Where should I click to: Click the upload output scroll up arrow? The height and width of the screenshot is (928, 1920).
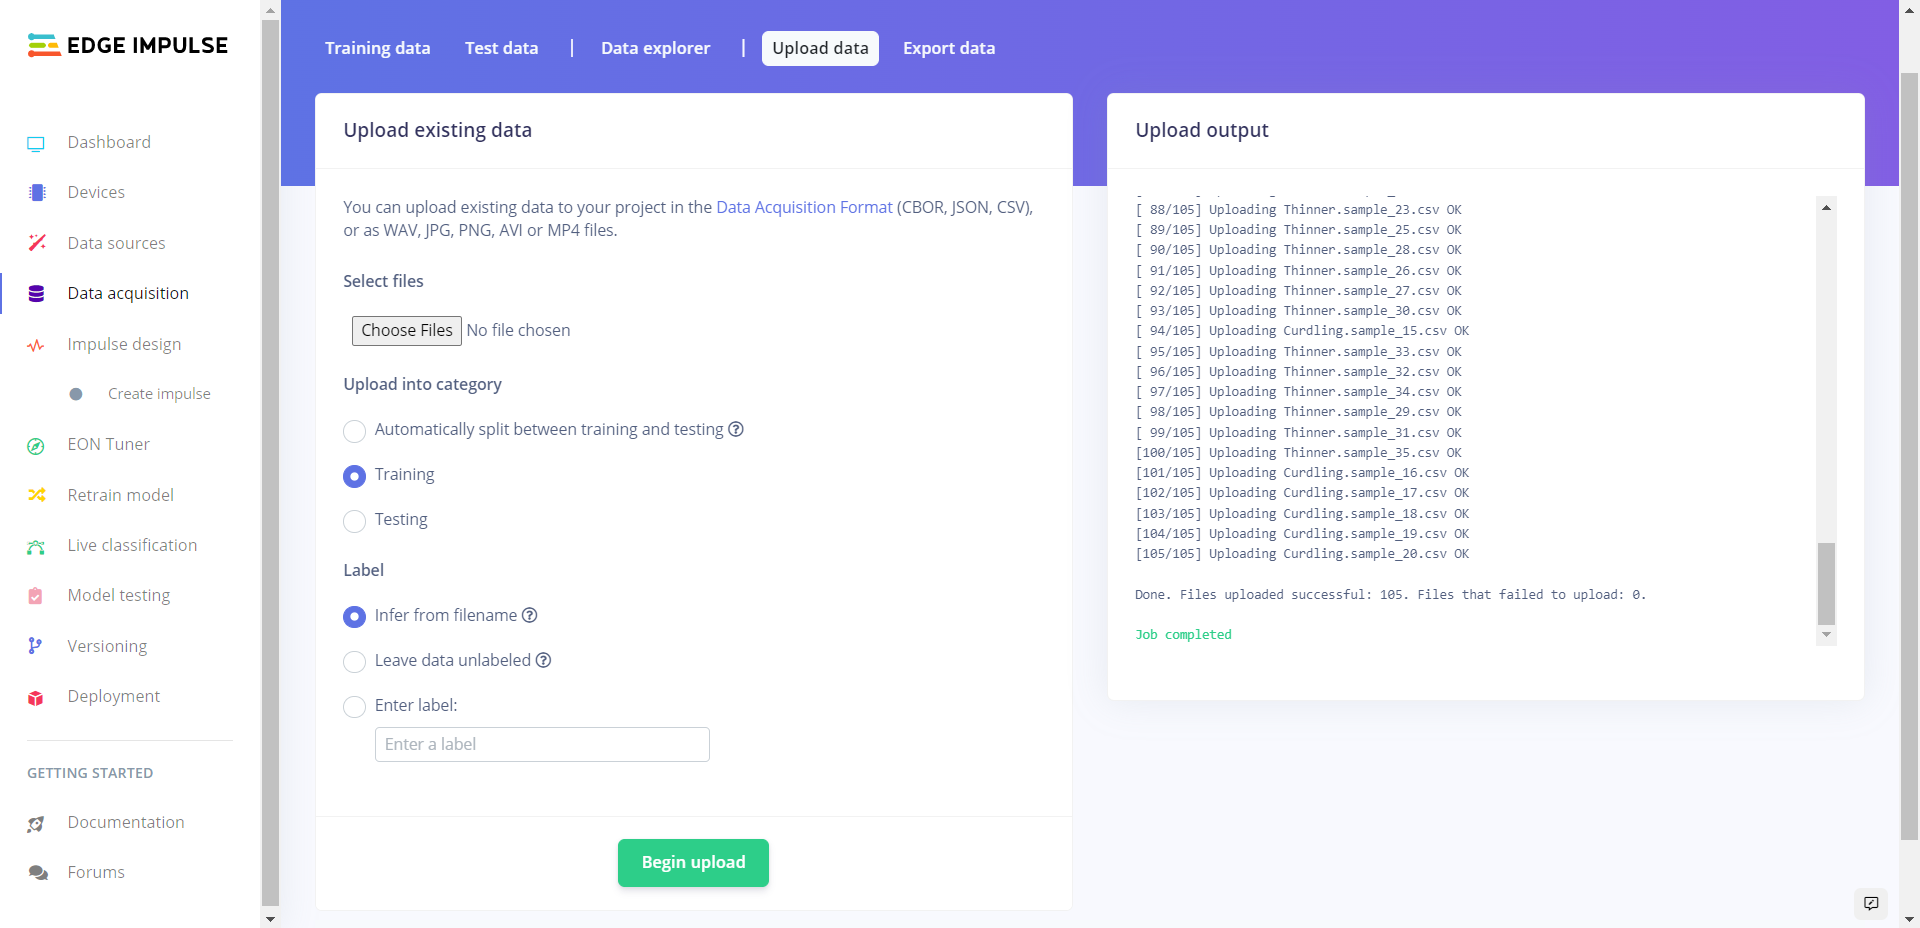(1826, 207)
